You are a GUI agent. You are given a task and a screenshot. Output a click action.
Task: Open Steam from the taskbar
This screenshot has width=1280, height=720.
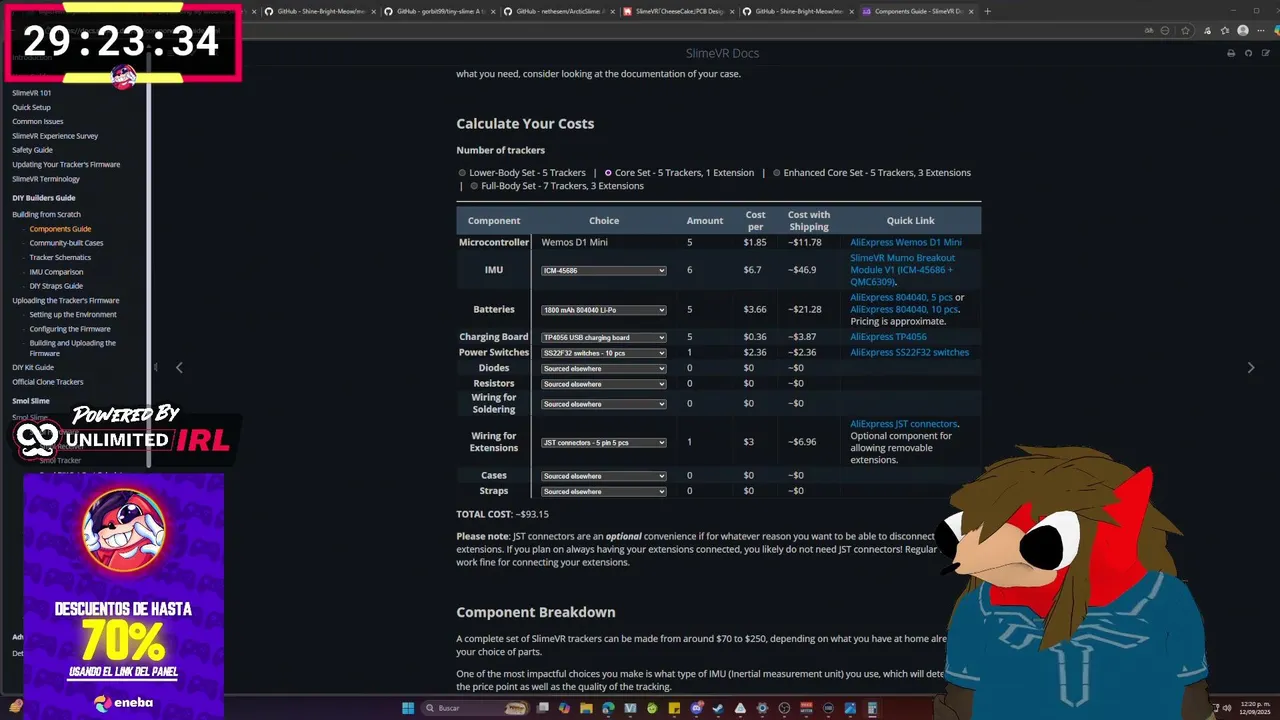[718, 708]
